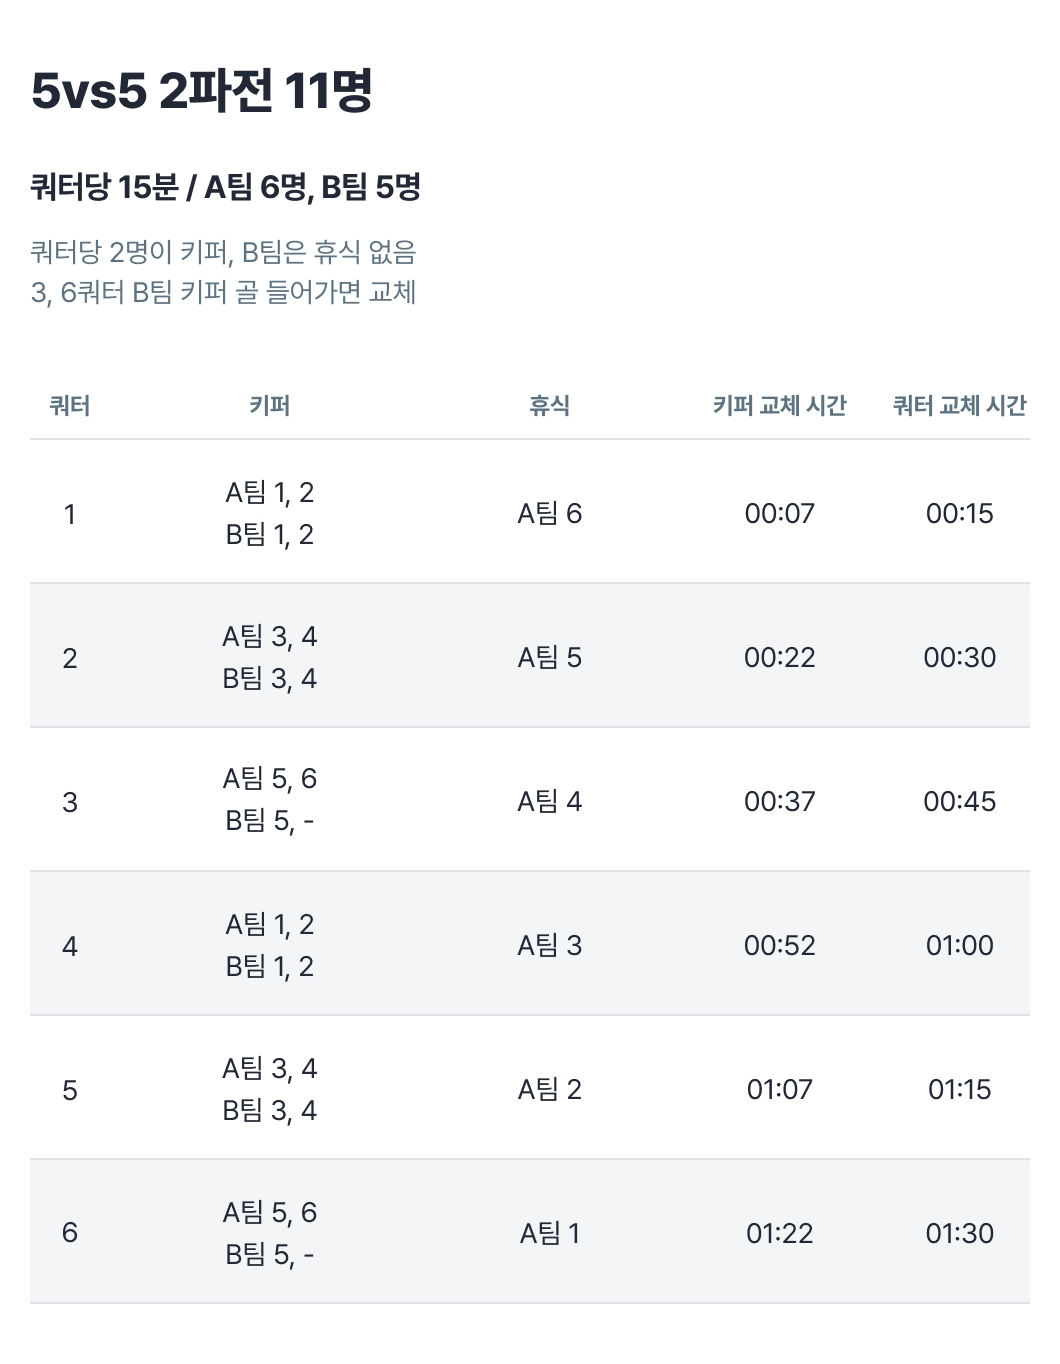This screenshot has width=1060, height=1364.
Task: Select quarter swap time 01:15
Action: pyautogui.click(x=959, y=1089)
